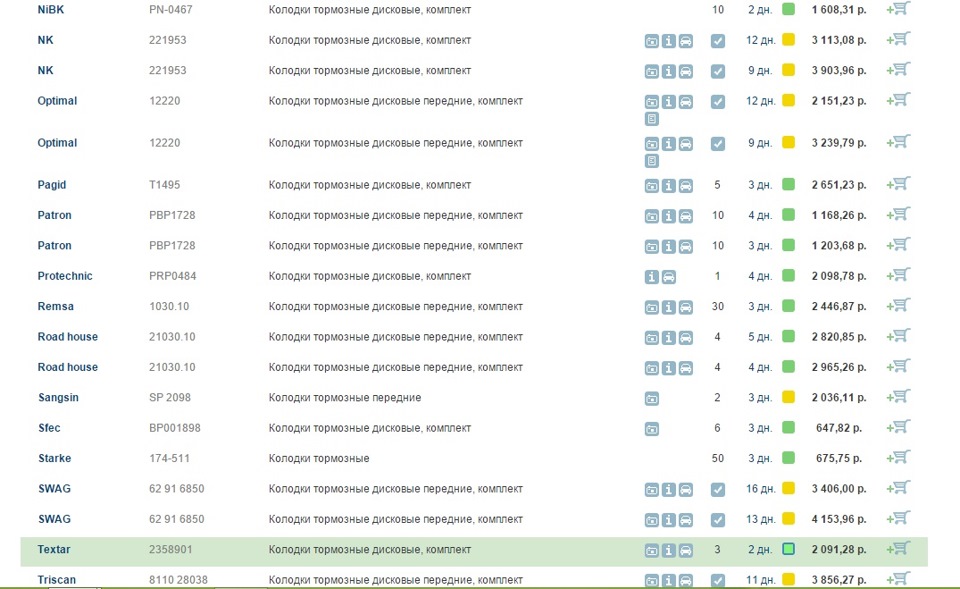Select price 2 091,28 р.

click(x=839, y=549)
